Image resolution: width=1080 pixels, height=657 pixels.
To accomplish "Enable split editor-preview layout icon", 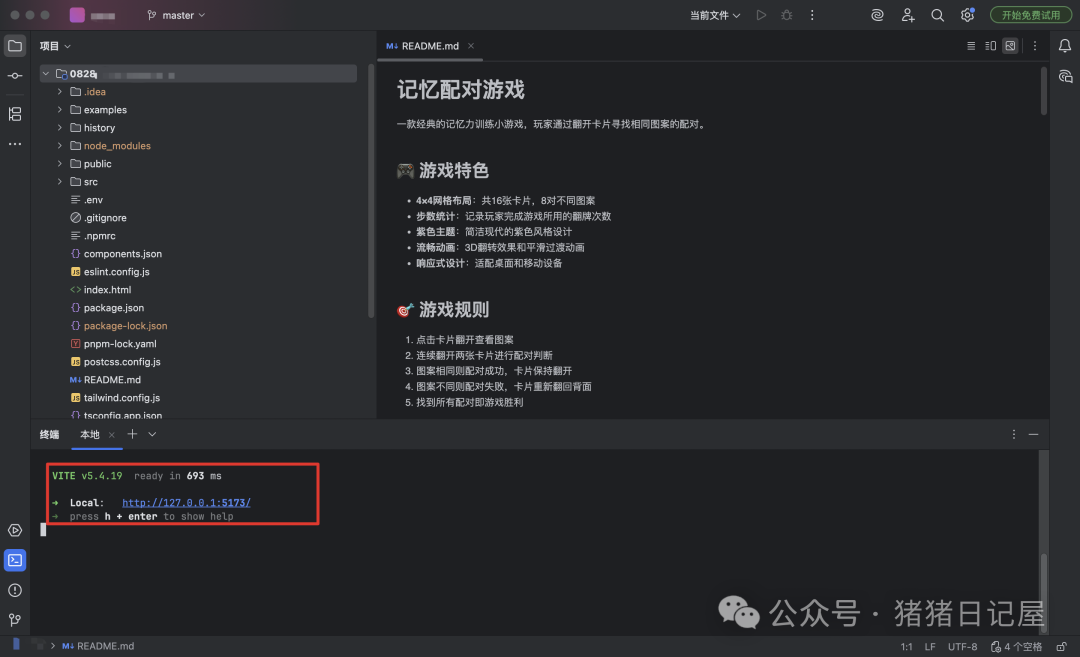I will click(x=990, y=45).
